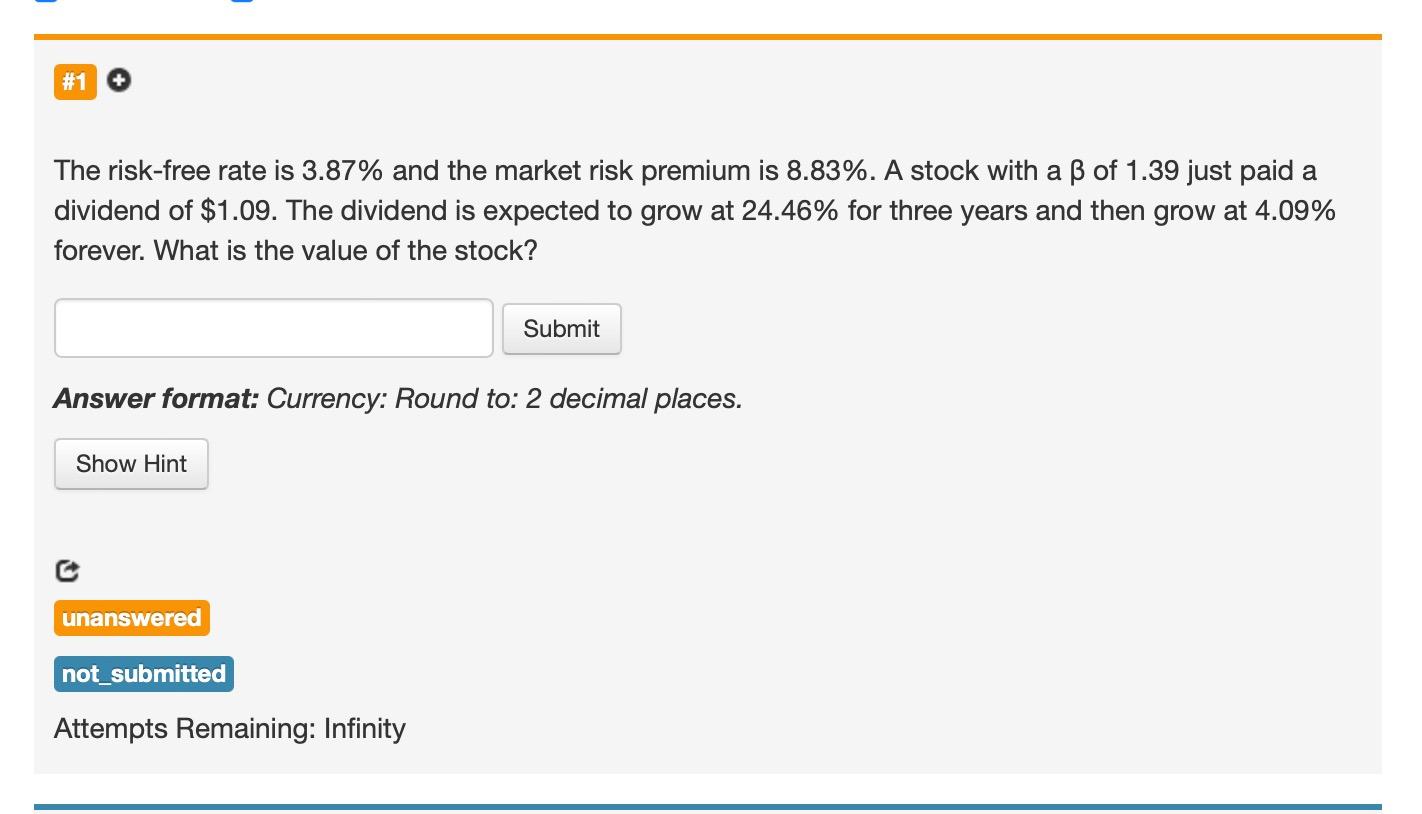Click the orange progress bar above question #1
The height and width of the screenshot is (814, 1422).
point(707,36)
